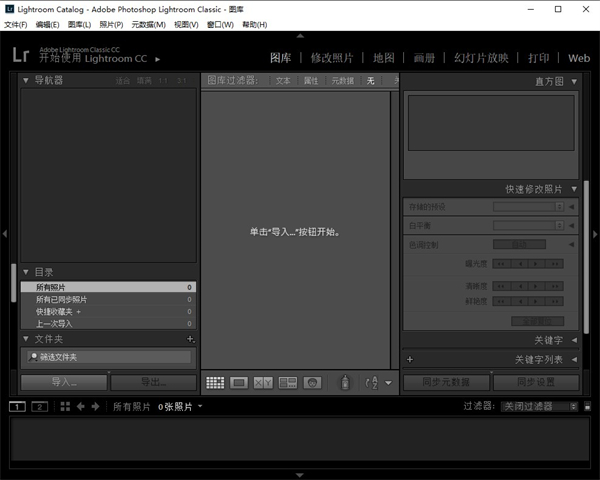Select 元数据 library filter
600x480 pixels.
342,81
